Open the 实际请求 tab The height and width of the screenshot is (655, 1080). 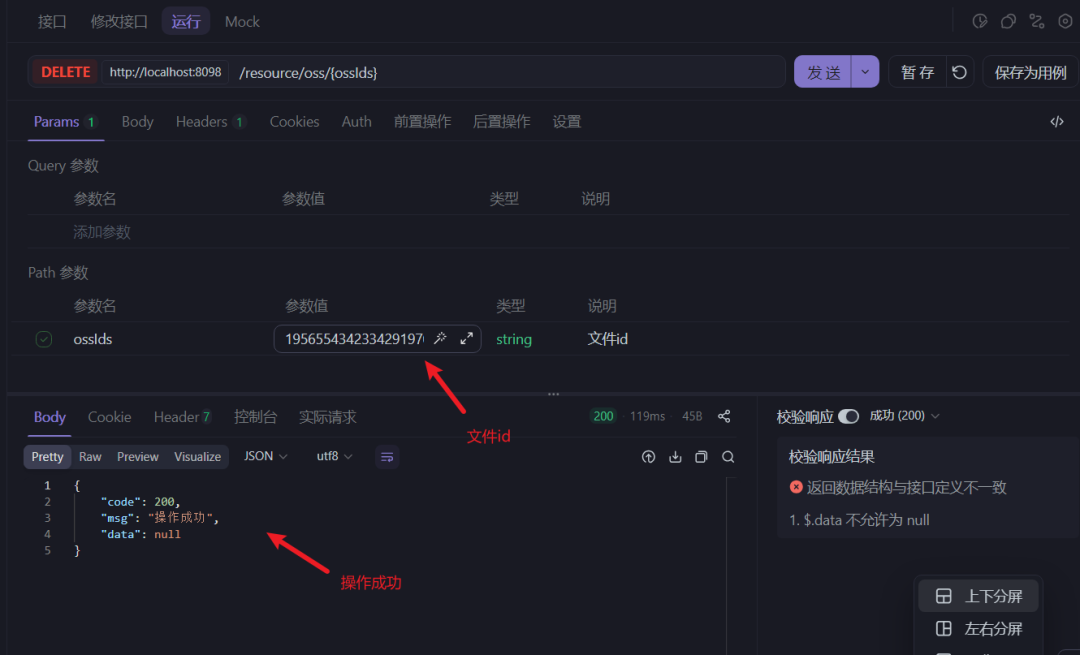[x=327, y=417]
